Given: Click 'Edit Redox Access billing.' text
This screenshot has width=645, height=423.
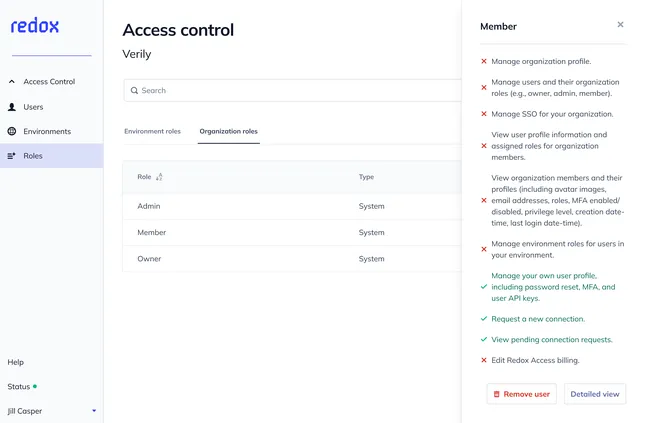Looking at the screenshot, I should (x=535, y=360).
